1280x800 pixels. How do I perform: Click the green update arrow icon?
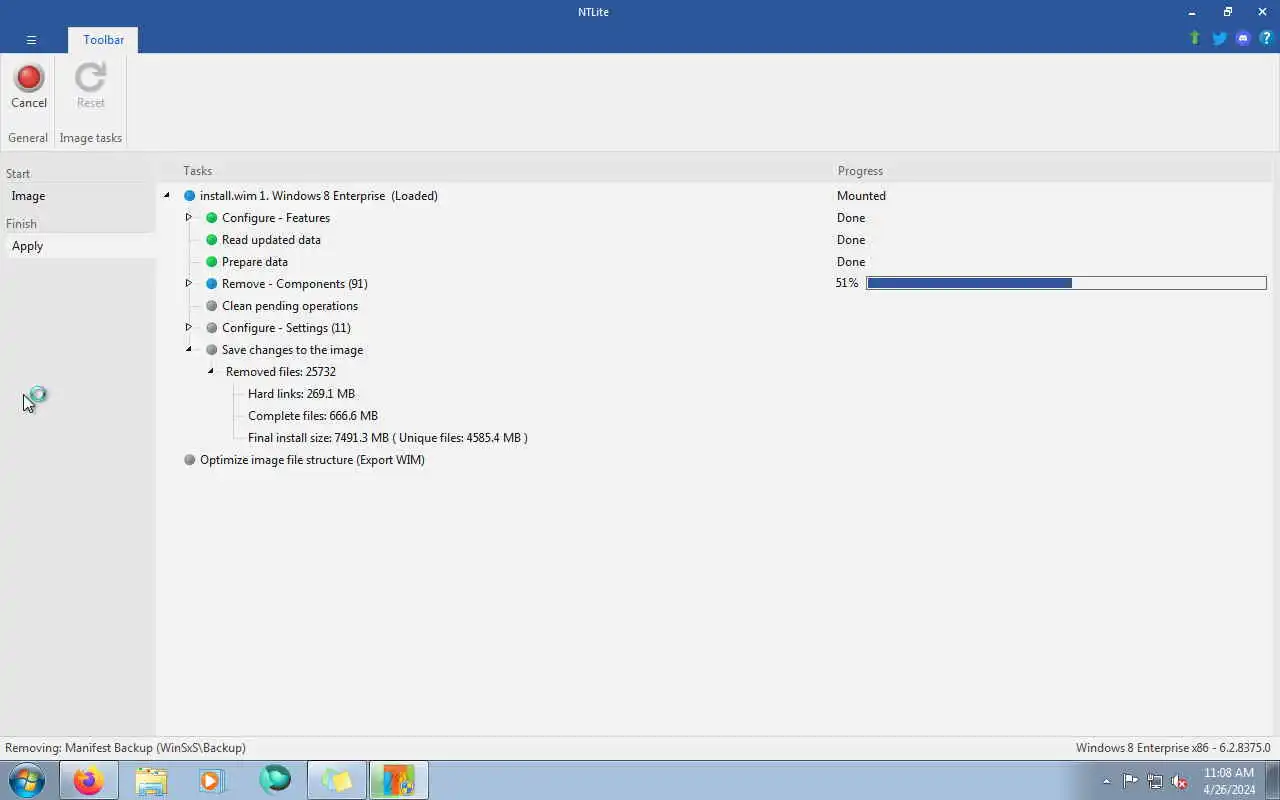1194,38
